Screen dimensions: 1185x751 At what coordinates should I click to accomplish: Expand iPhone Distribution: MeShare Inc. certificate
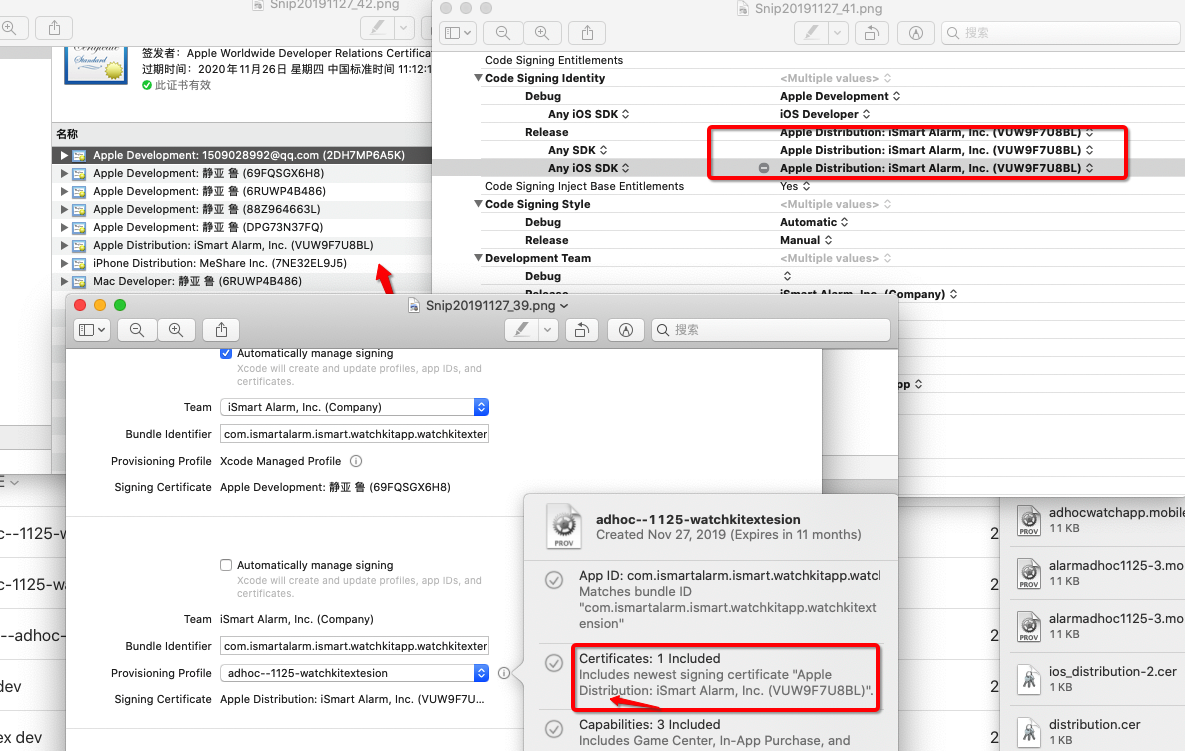[x=64, y=263]
